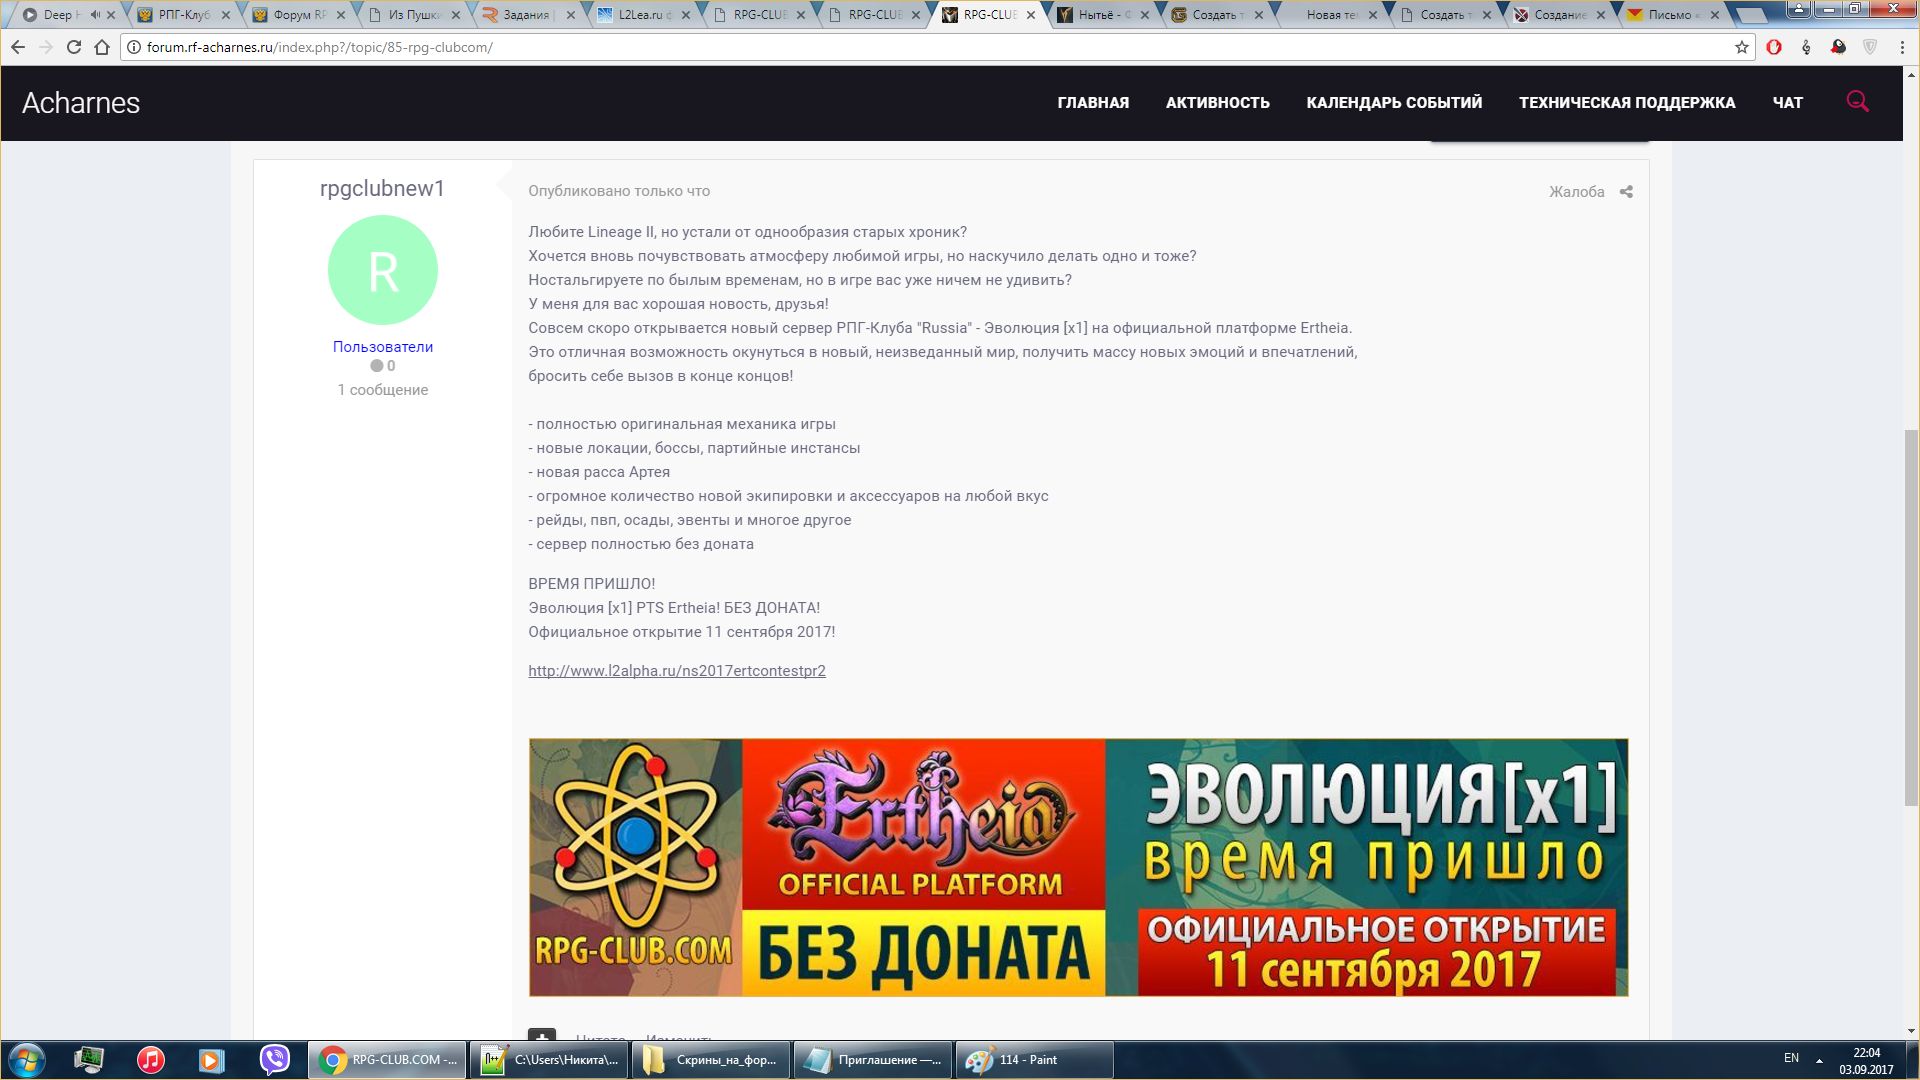
Task: Open the media player taskbar icon
Action: click(x=212, y=1060)
